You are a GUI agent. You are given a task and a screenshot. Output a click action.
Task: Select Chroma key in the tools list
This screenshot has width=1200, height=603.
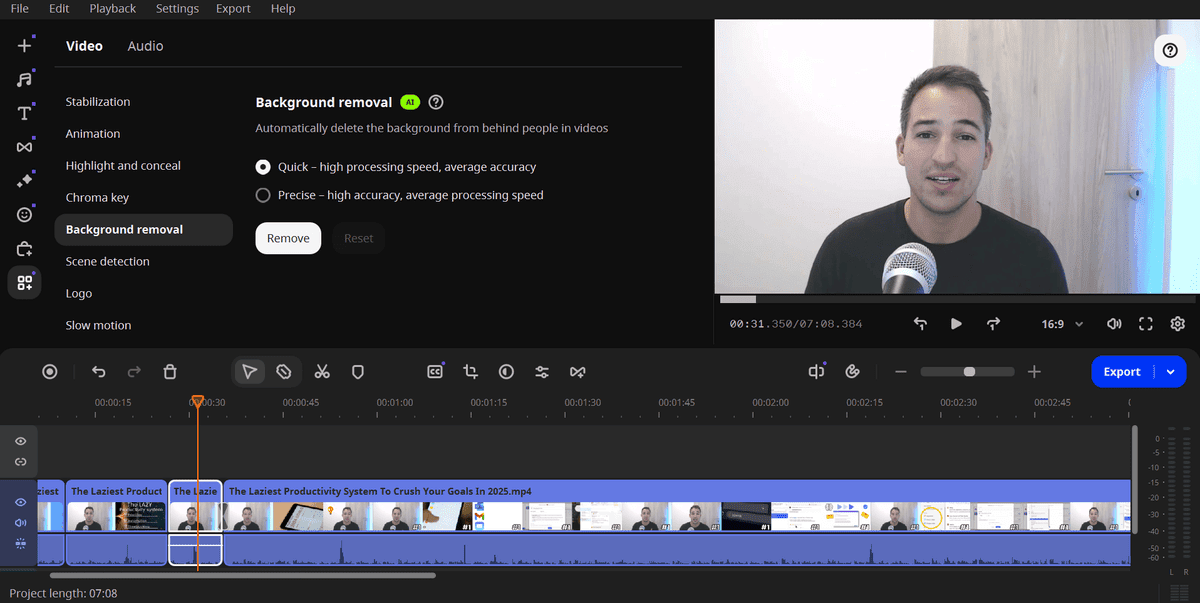point(97,198)
